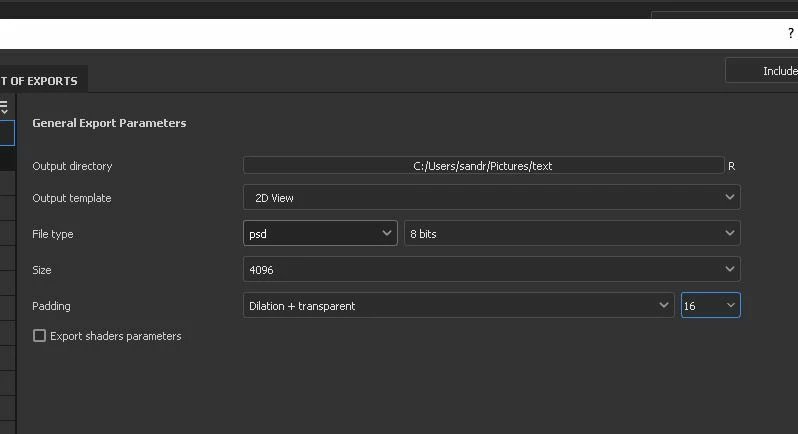The image size is (798, 434).
Task: Open the Output template dropdown
Action: point(492,197)
